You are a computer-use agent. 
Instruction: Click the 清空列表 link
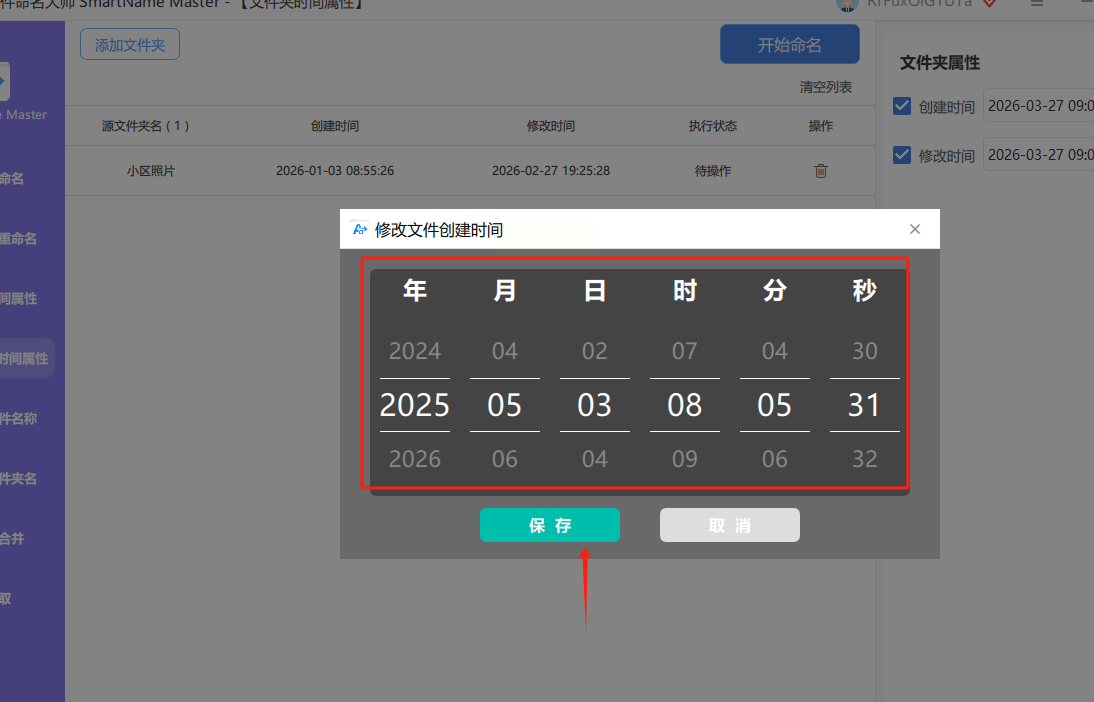point(825,87)
